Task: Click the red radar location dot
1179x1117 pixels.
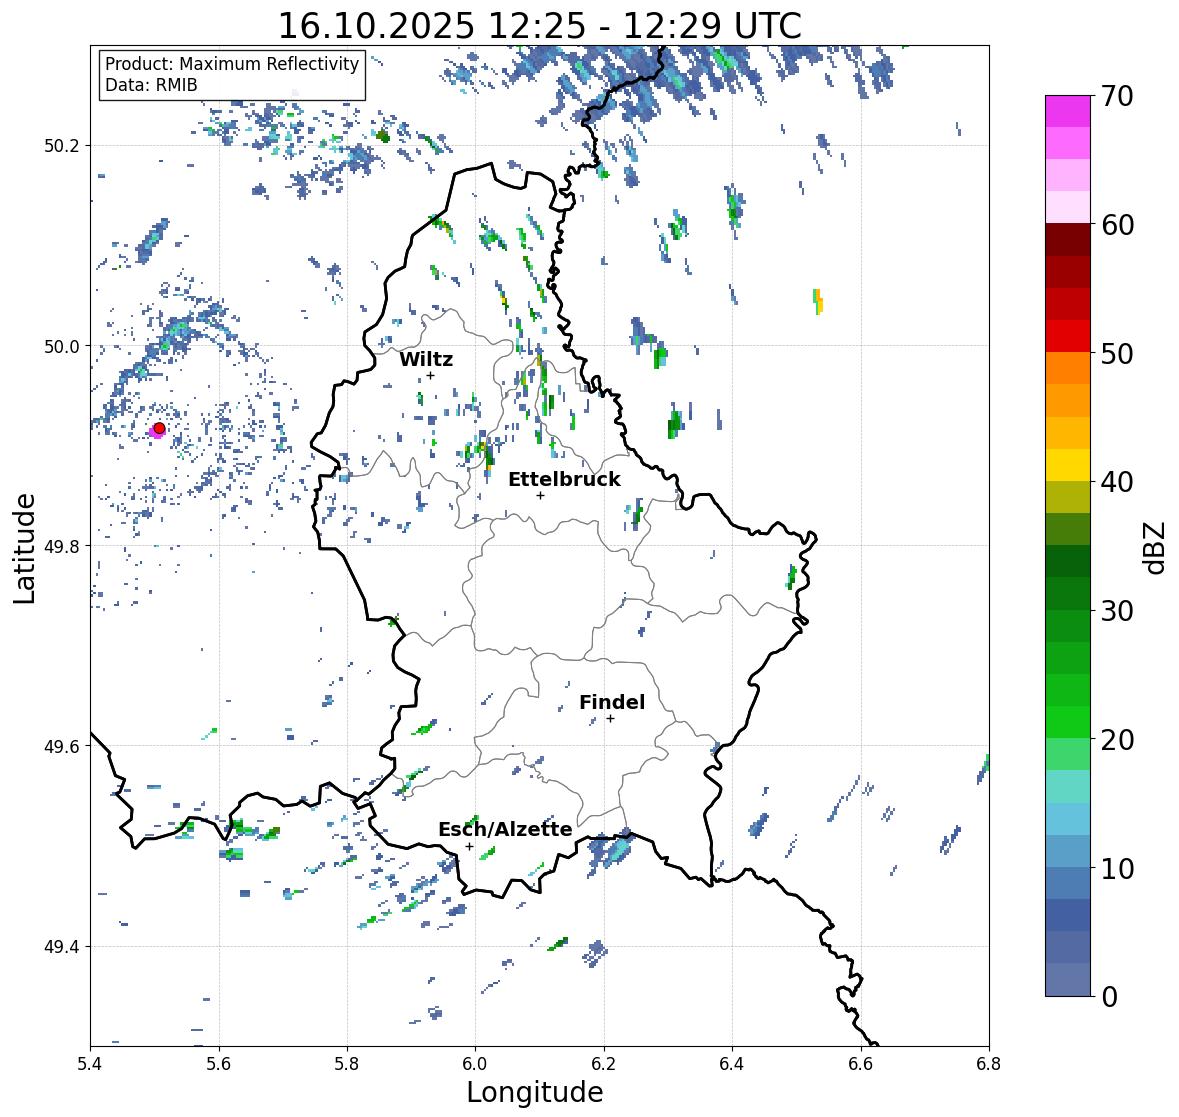Action: 159,428
